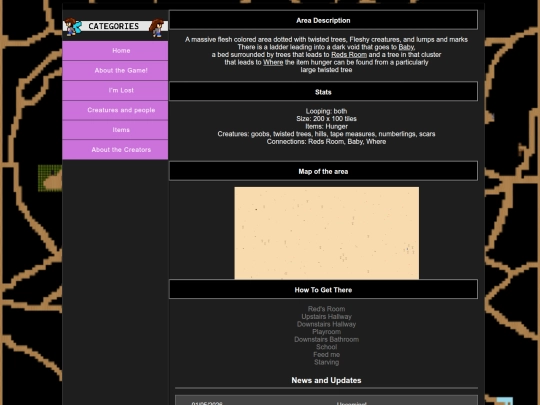Viewport: 540px width, 405px height.
Task: Click the Size: 200 x 100 tiles line
Action: 326,119
